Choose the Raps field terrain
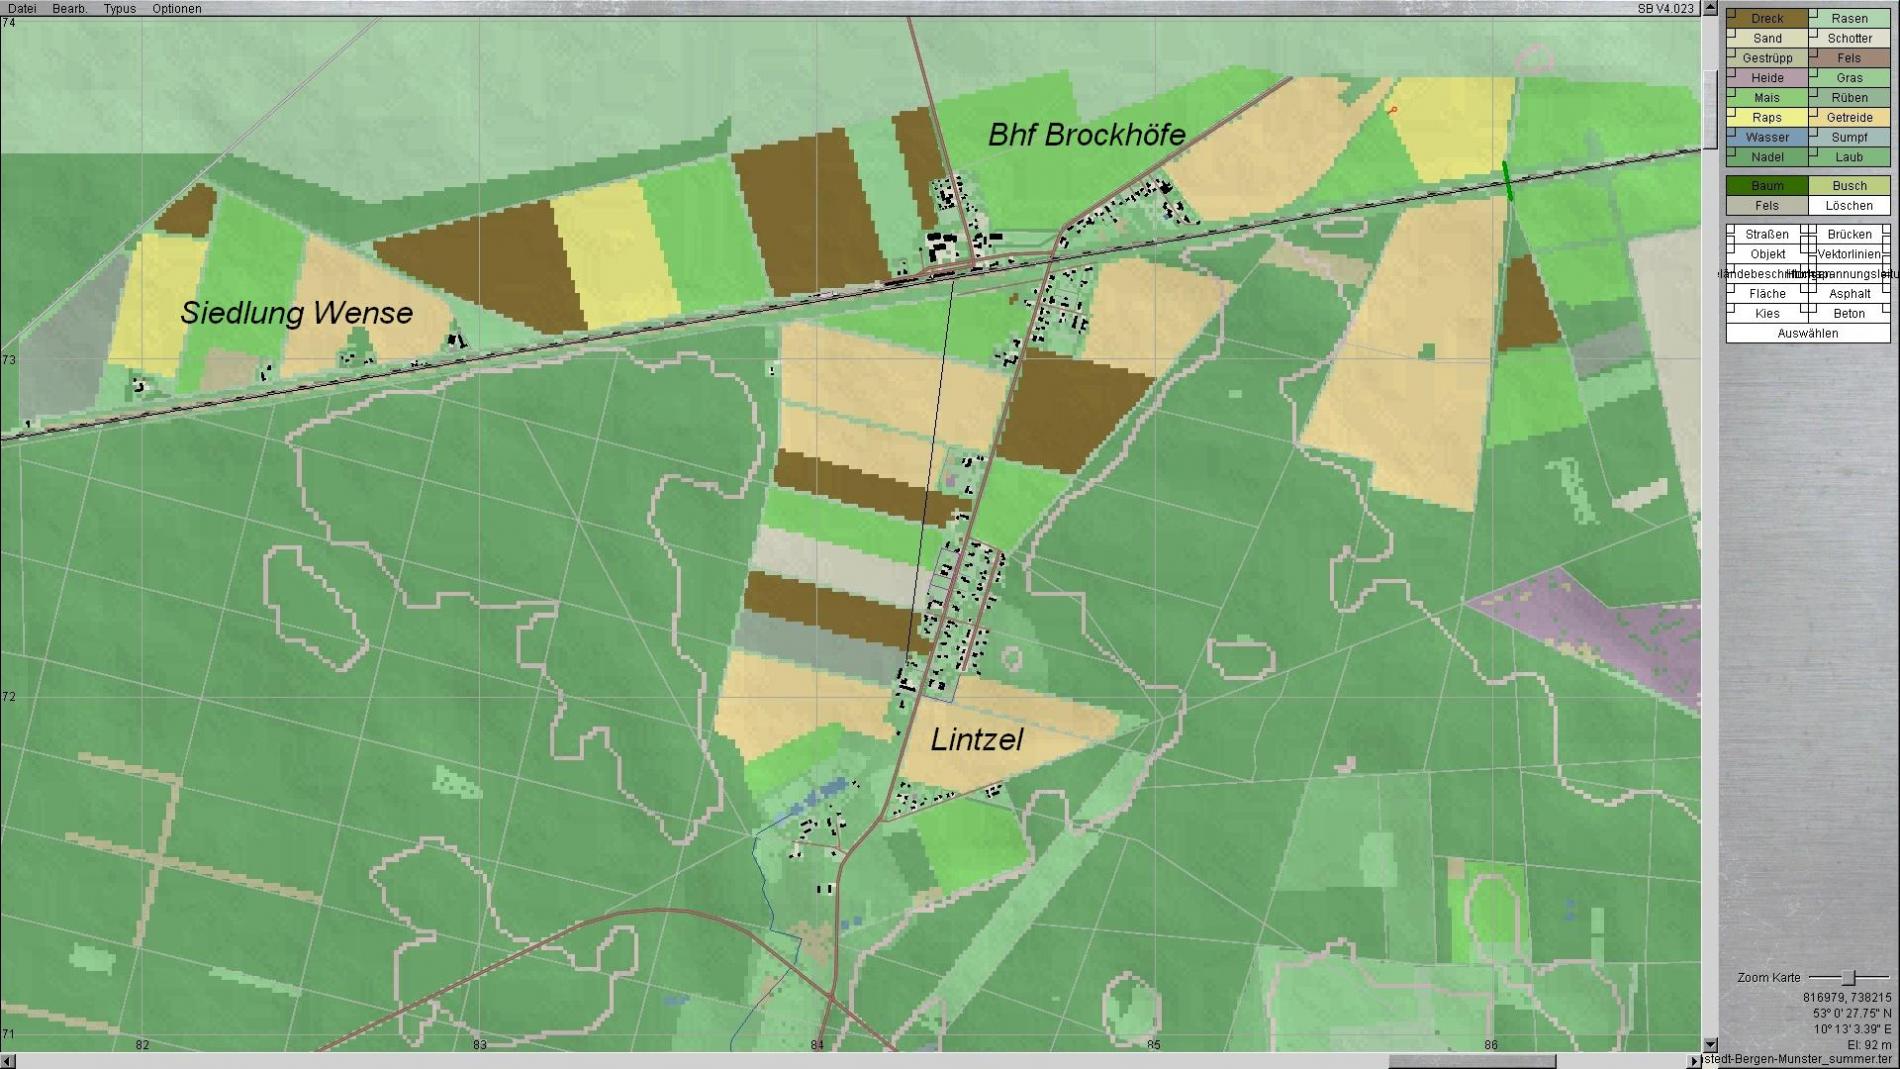The image size is (1900, 1069). pos(1766,117)
